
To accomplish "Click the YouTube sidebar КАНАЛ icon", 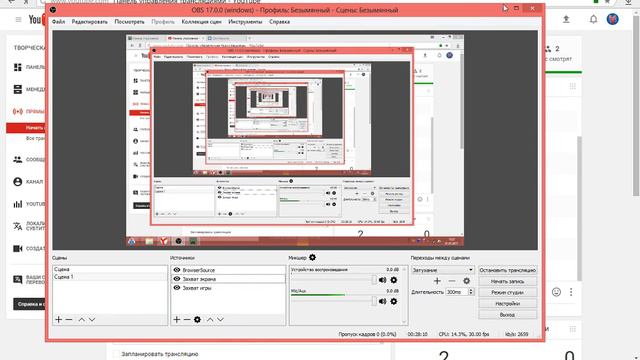I will (18, 182).
